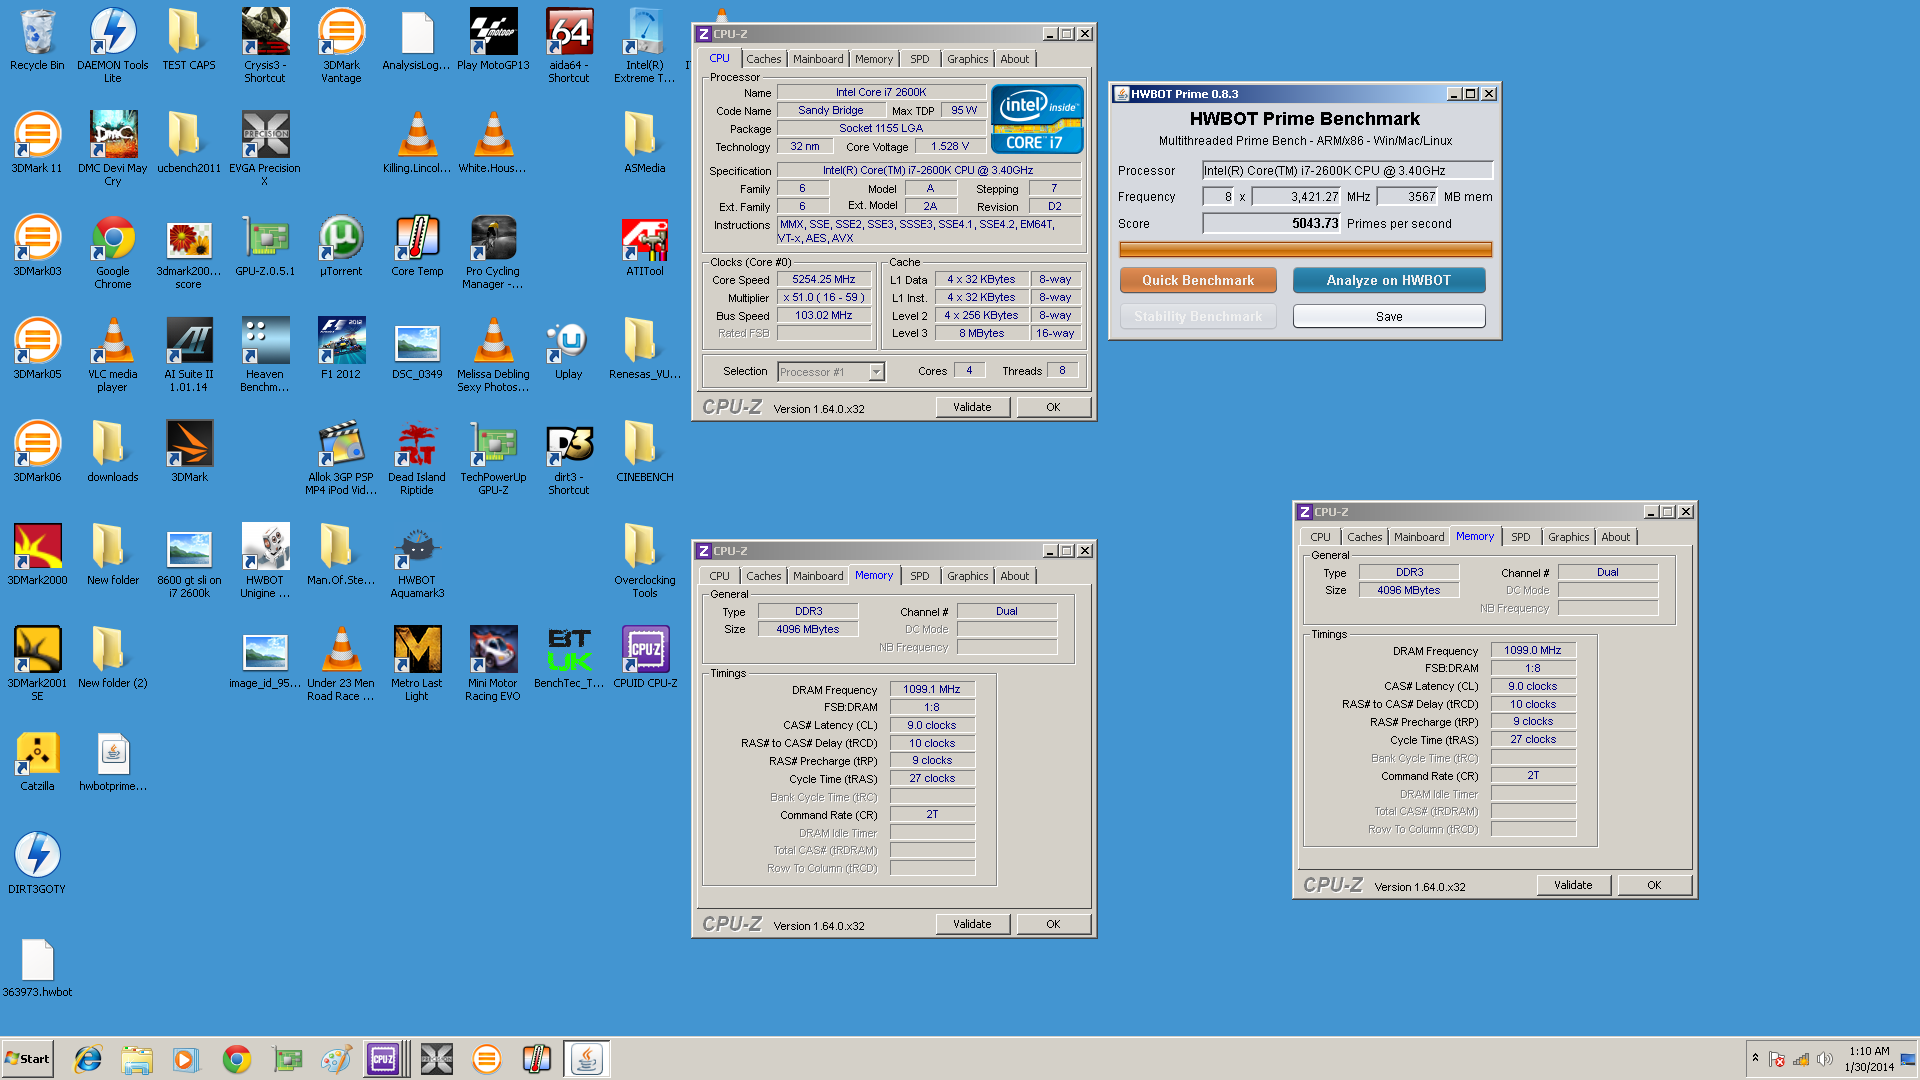This screenshot has width=1920, height=1080.
Task: Click the HWBOT Processor name field
Action: [x=1347, y=170]
